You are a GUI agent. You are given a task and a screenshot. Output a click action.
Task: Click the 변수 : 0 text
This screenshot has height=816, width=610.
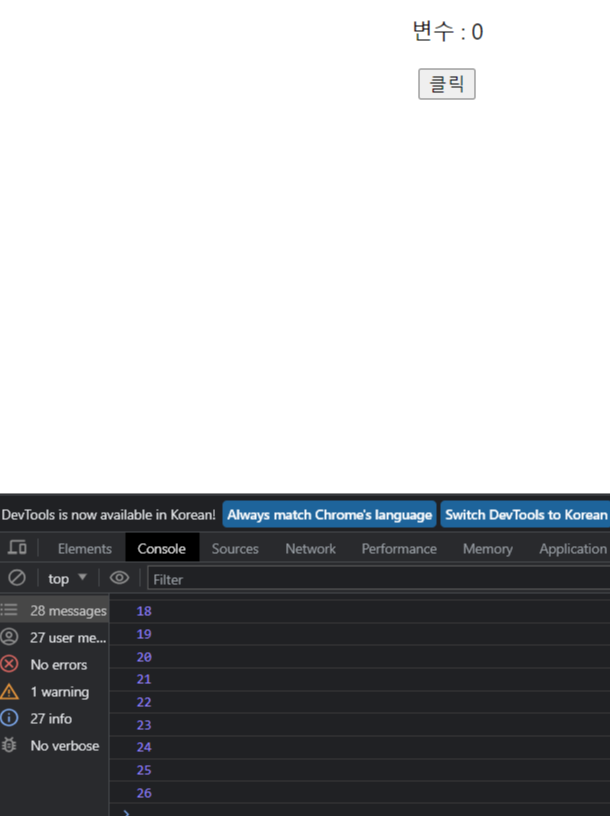[x=448, y=31]
